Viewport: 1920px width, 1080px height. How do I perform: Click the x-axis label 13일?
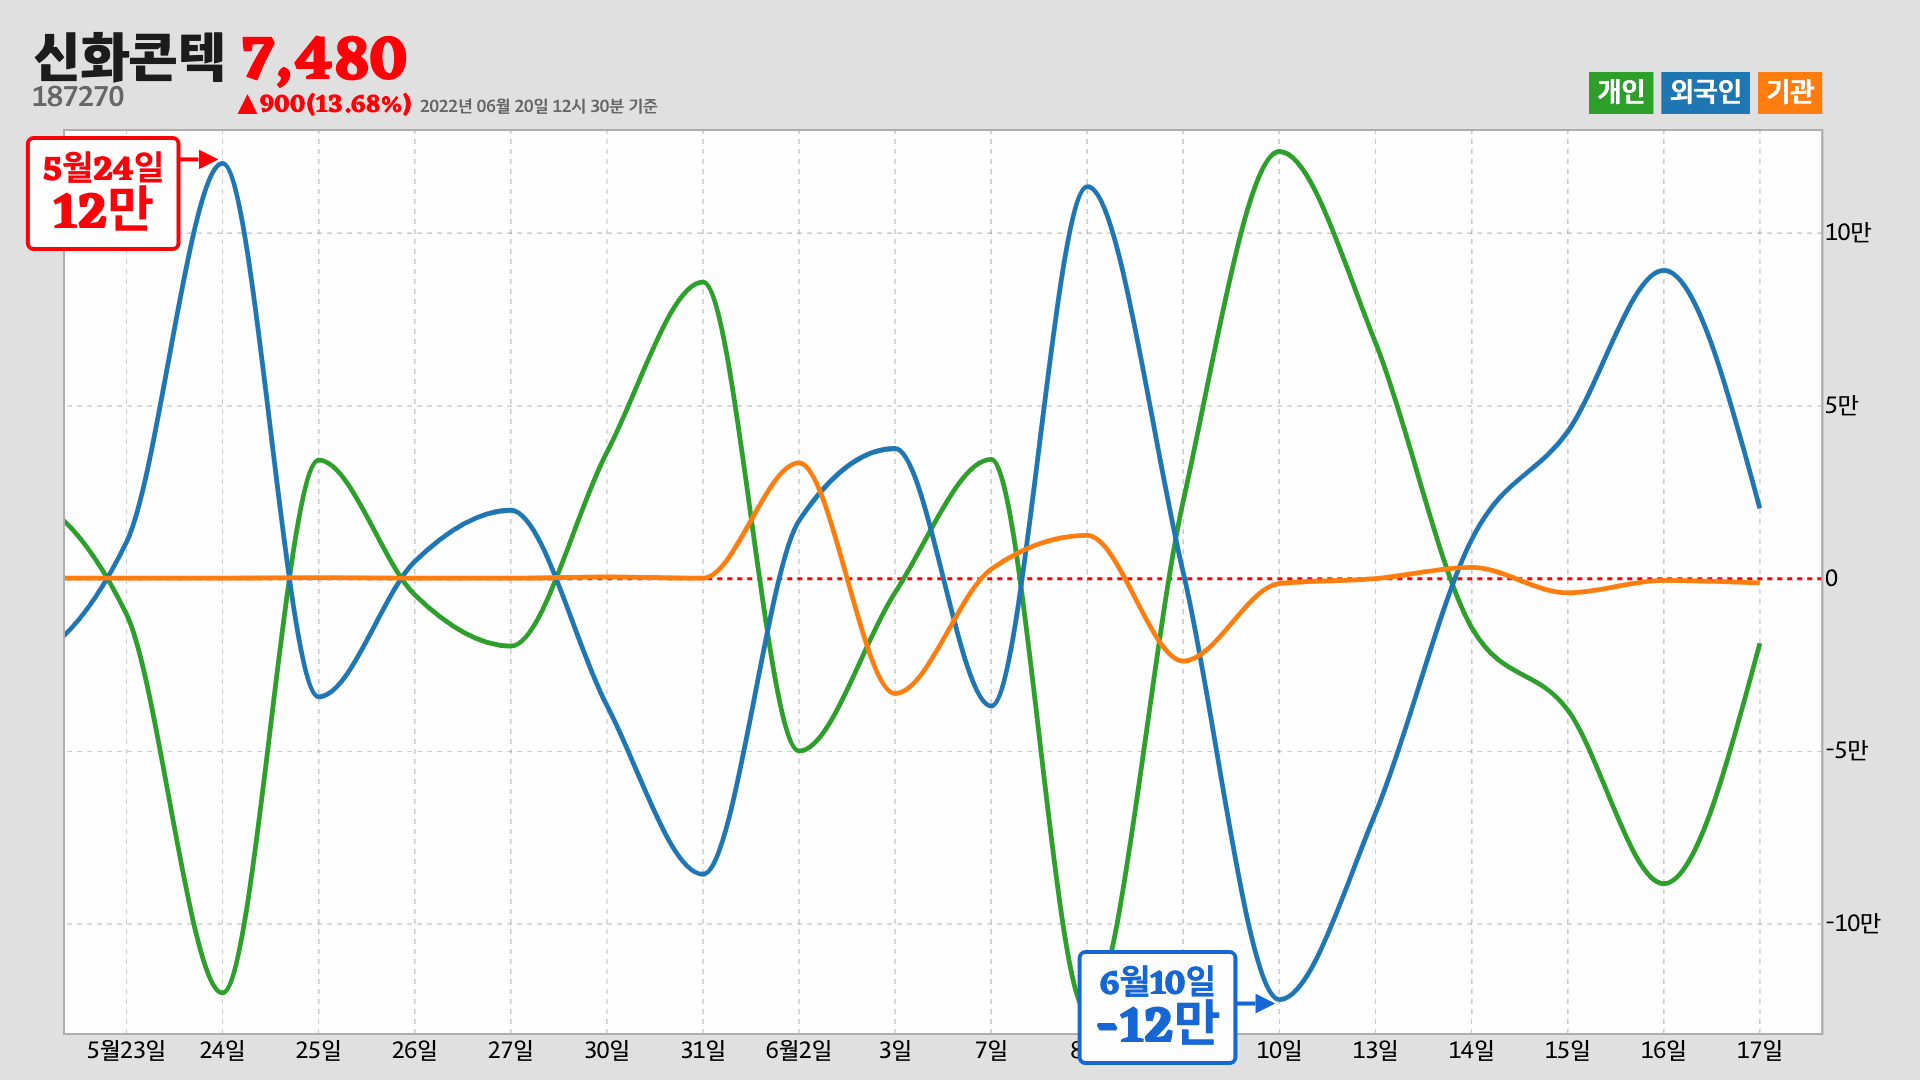click(x=1375, y=1050)
